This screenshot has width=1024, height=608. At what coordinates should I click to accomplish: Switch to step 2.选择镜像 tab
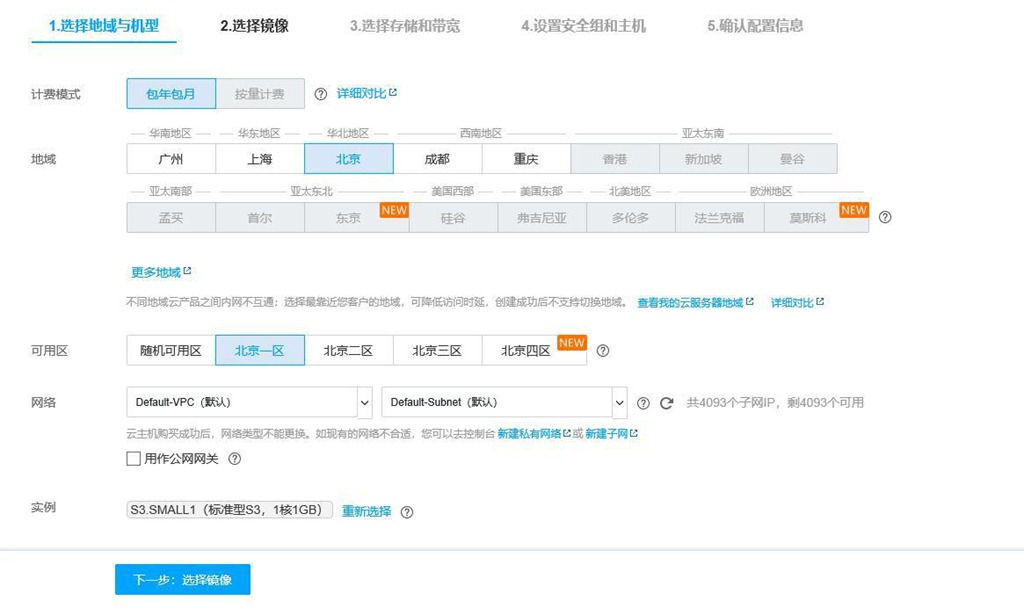[x=254, y=26]
